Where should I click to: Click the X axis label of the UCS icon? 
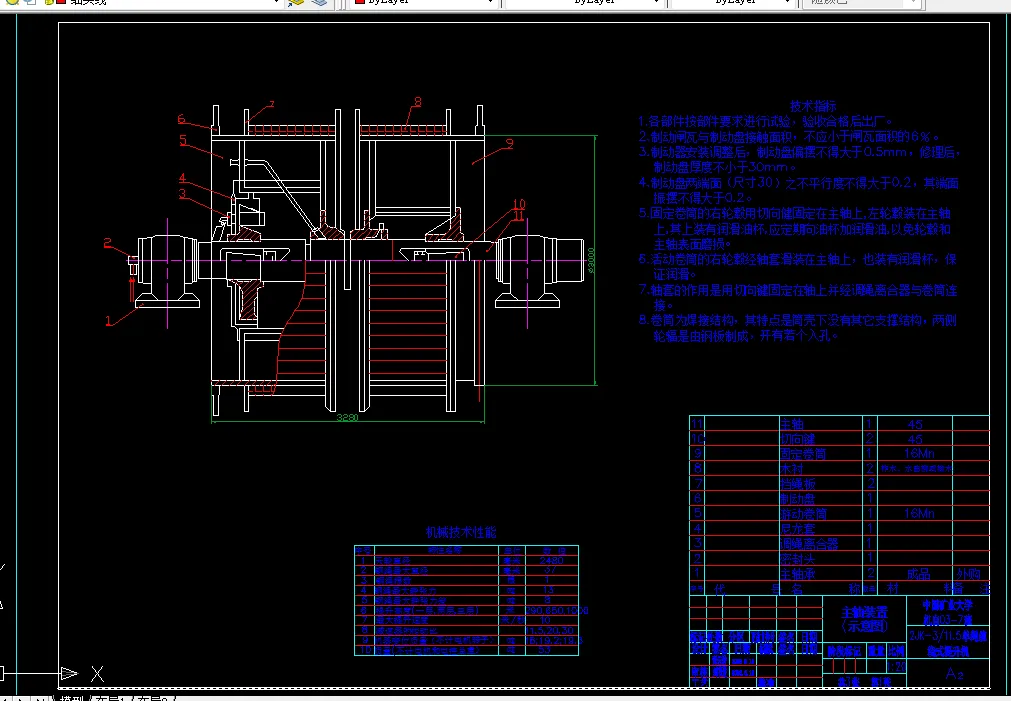(x=97, y=674)
